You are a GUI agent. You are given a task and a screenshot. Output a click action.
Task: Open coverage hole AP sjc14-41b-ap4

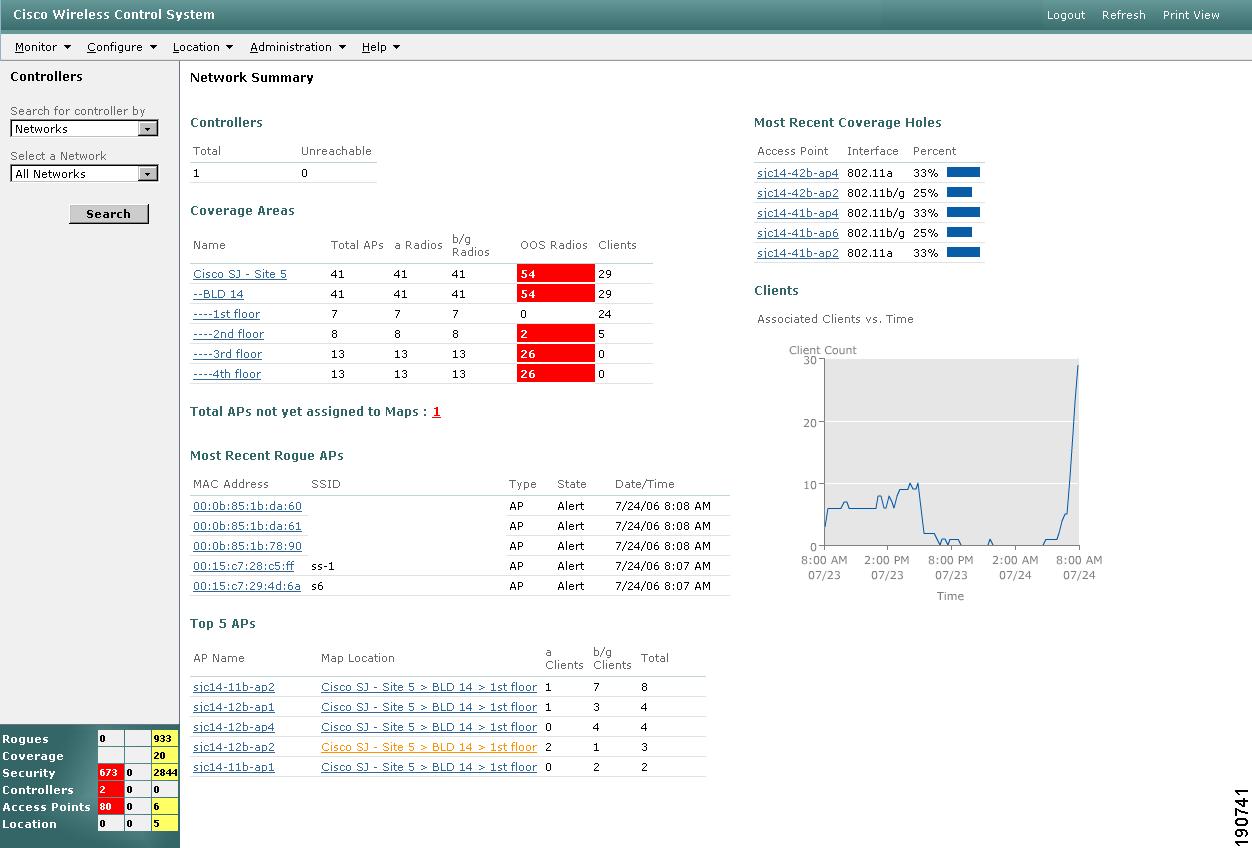coord(798,213)
